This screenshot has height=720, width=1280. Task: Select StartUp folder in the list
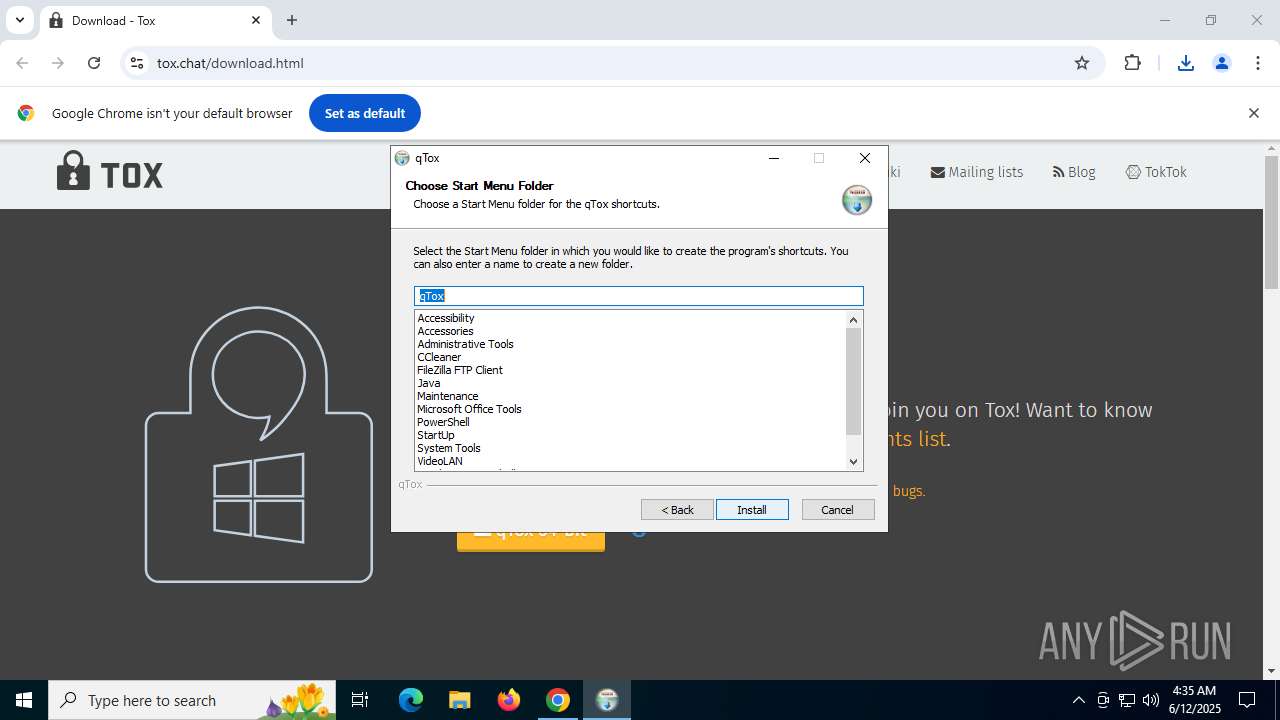point(435,435)
